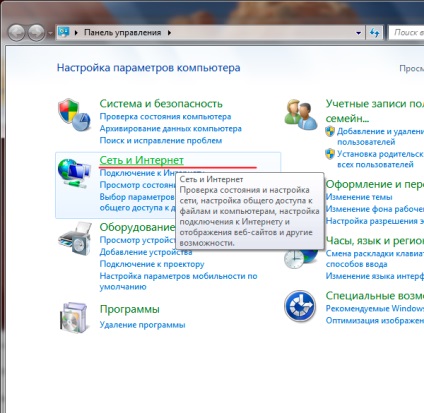Click the Настройка параметров компьютера title
The width and height of the screenshot is (424, 413).
tap(149, 68)
